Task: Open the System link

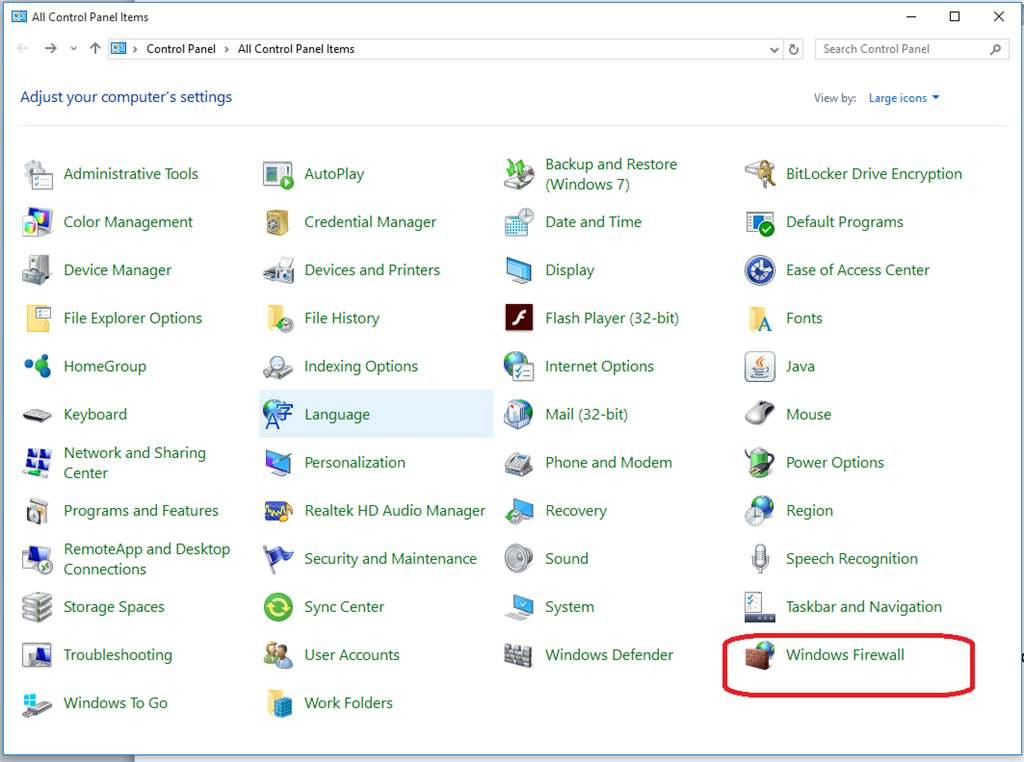Action: point(570,607)
